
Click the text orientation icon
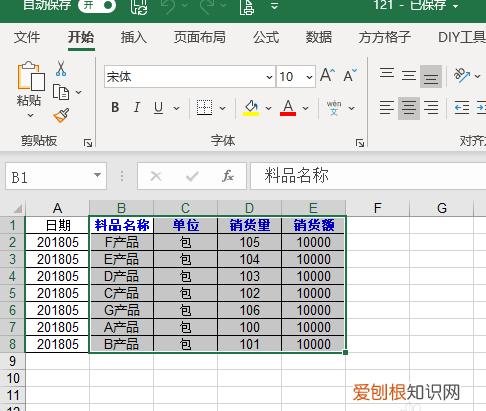coord(462,76)
